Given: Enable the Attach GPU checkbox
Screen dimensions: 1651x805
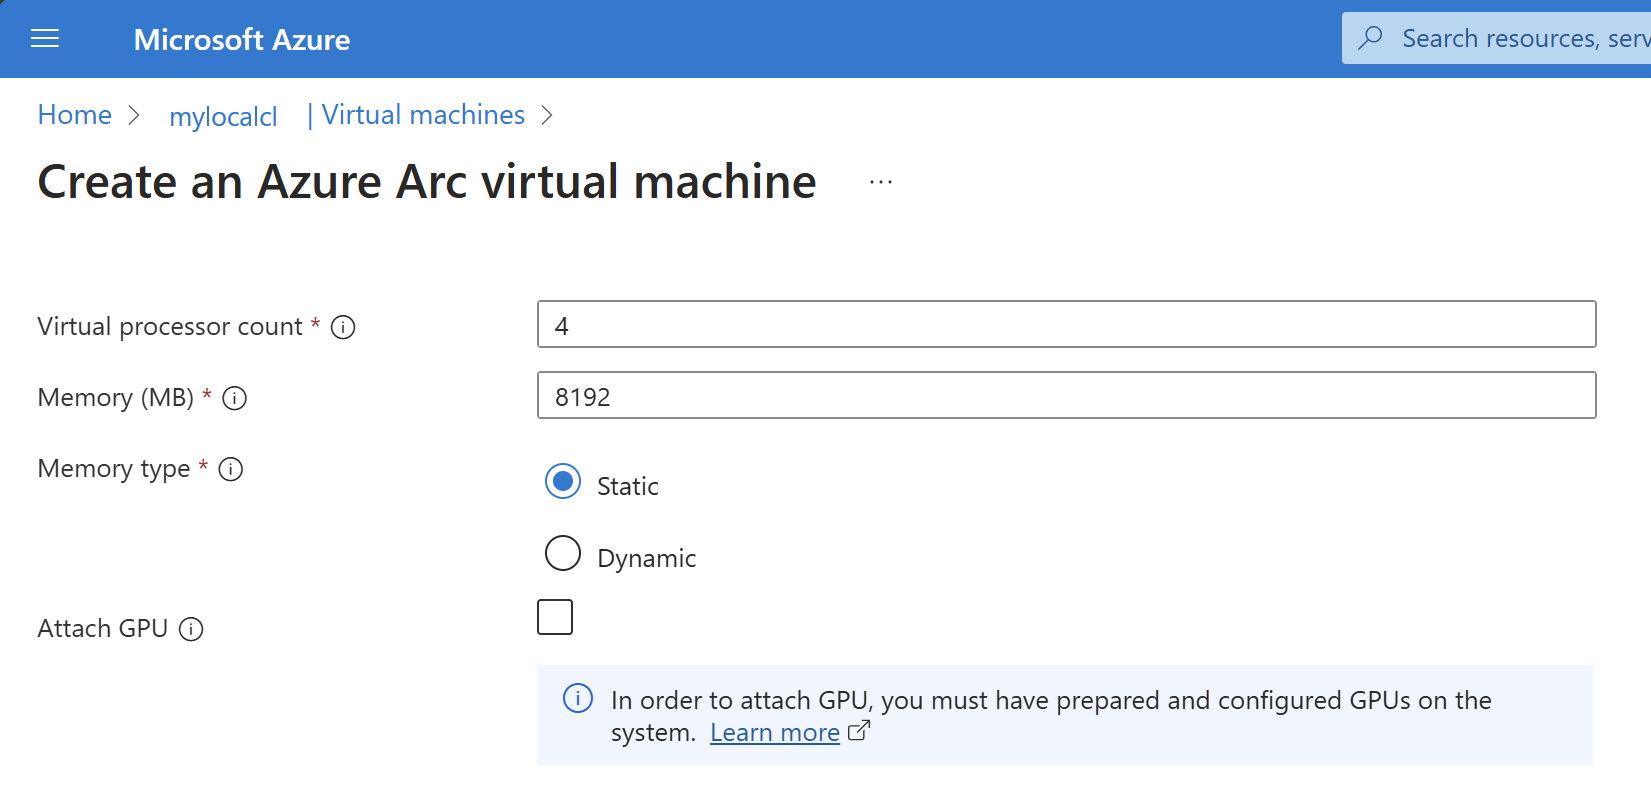Looking at the screenshot, I should click(x=555, y=617).
